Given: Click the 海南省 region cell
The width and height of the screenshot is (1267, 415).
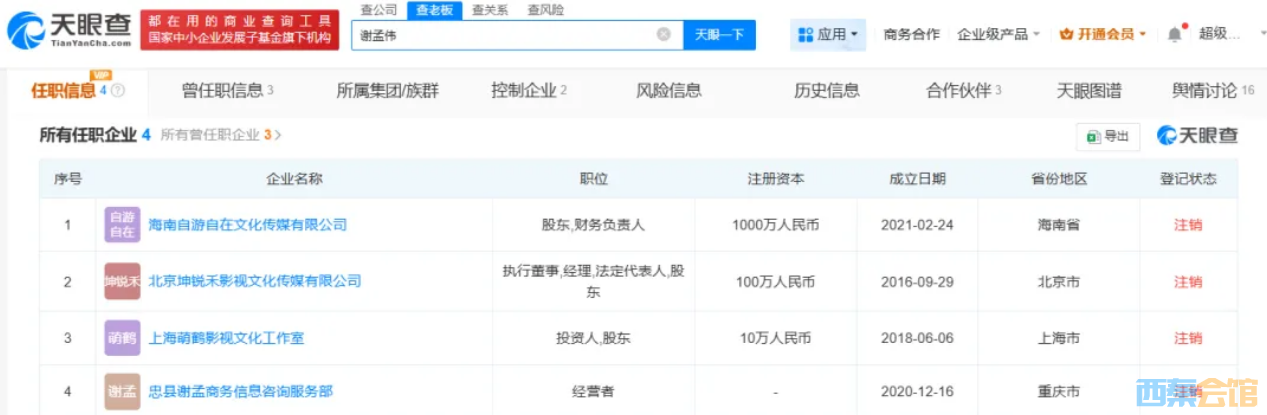Looking at the screenshot, I should [x=1059, y=225].
